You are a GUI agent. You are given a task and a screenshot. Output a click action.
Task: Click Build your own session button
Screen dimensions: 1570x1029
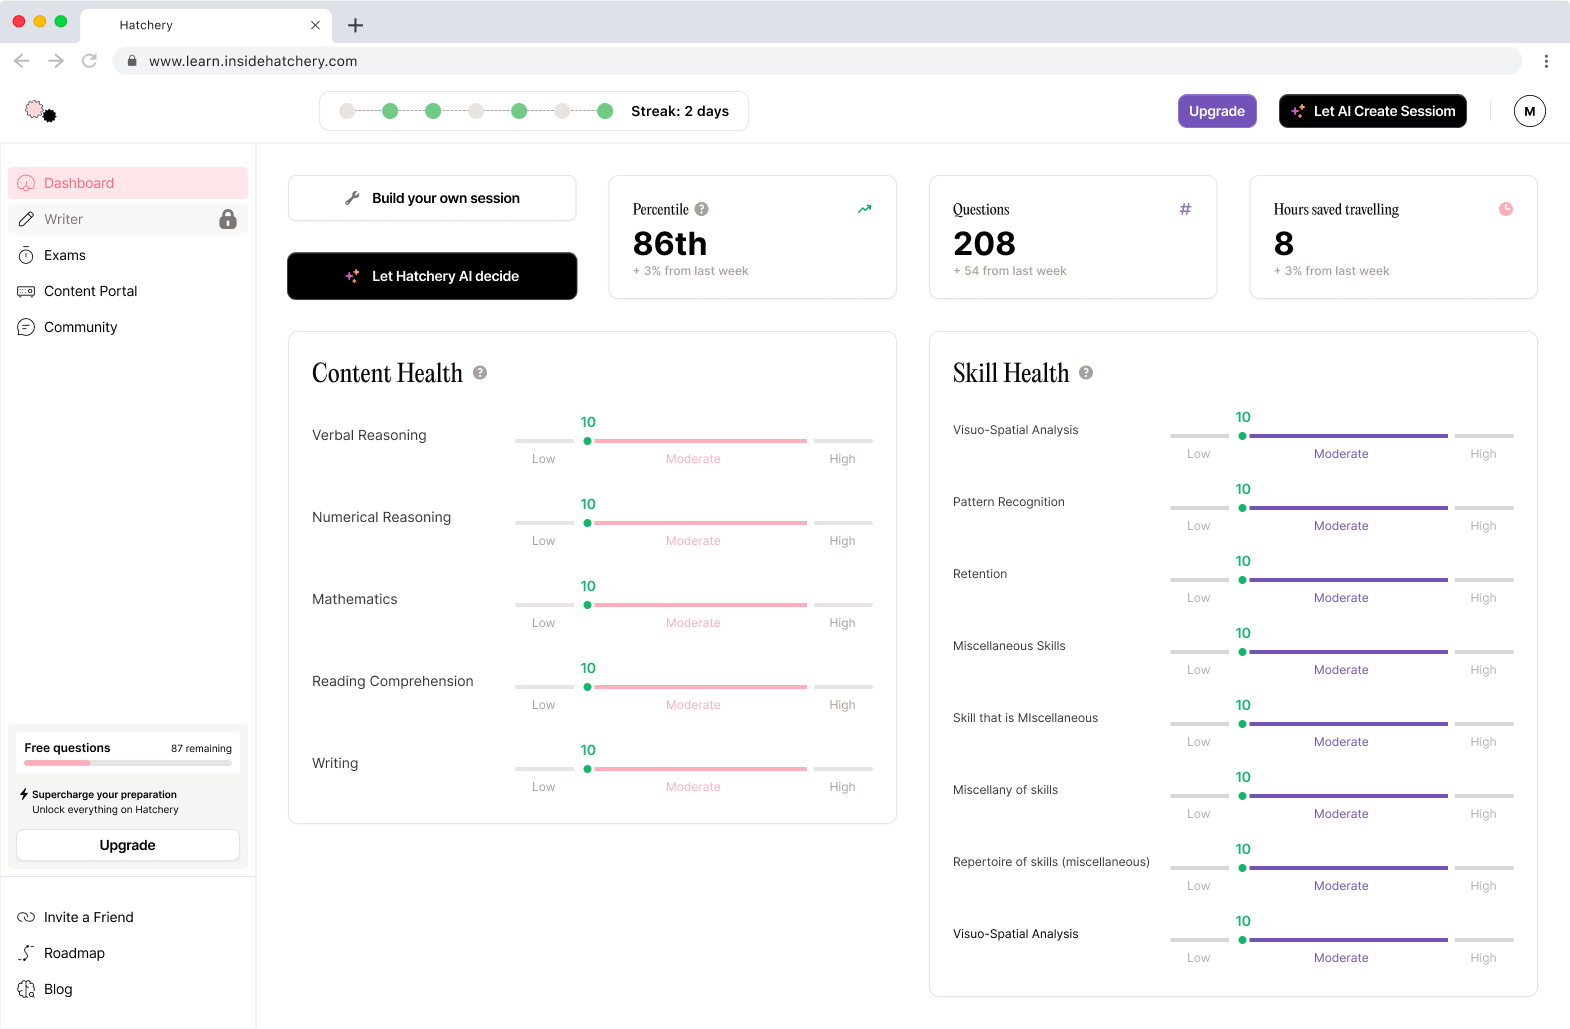(432, 198)
